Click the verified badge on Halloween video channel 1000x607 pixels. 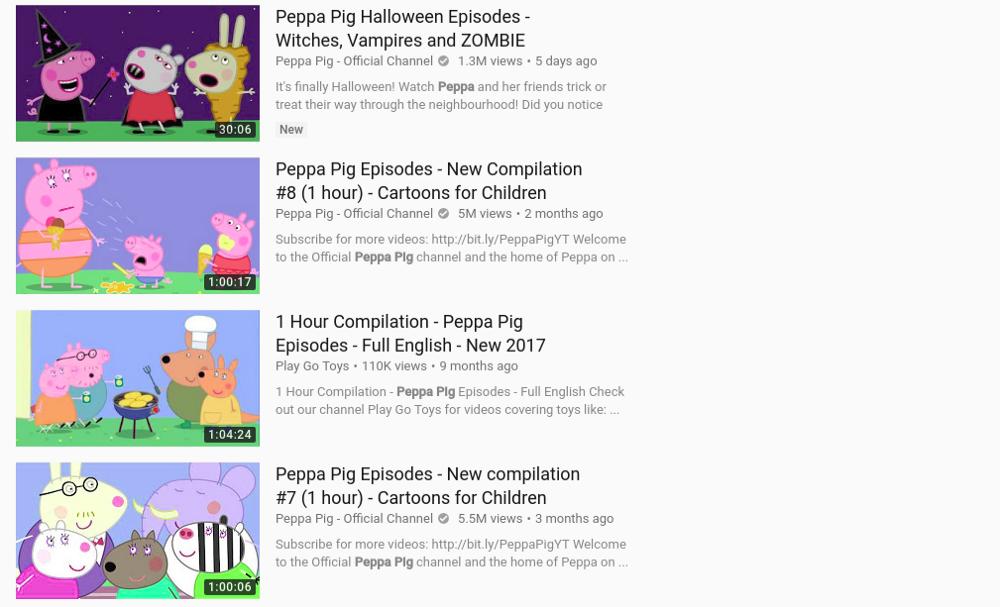click(x=443, y=61)
